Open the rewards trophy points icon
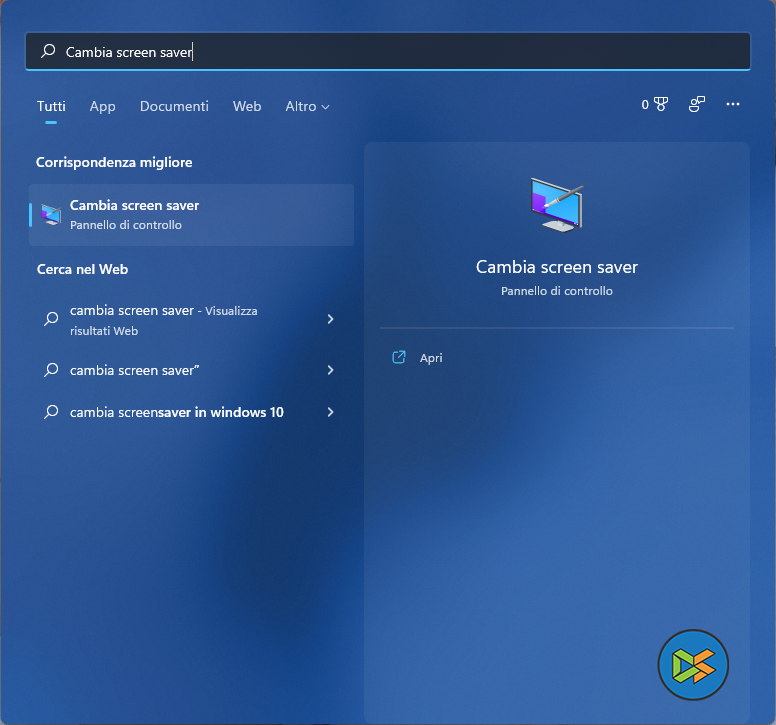776x725 pixels. pos(661,104)
